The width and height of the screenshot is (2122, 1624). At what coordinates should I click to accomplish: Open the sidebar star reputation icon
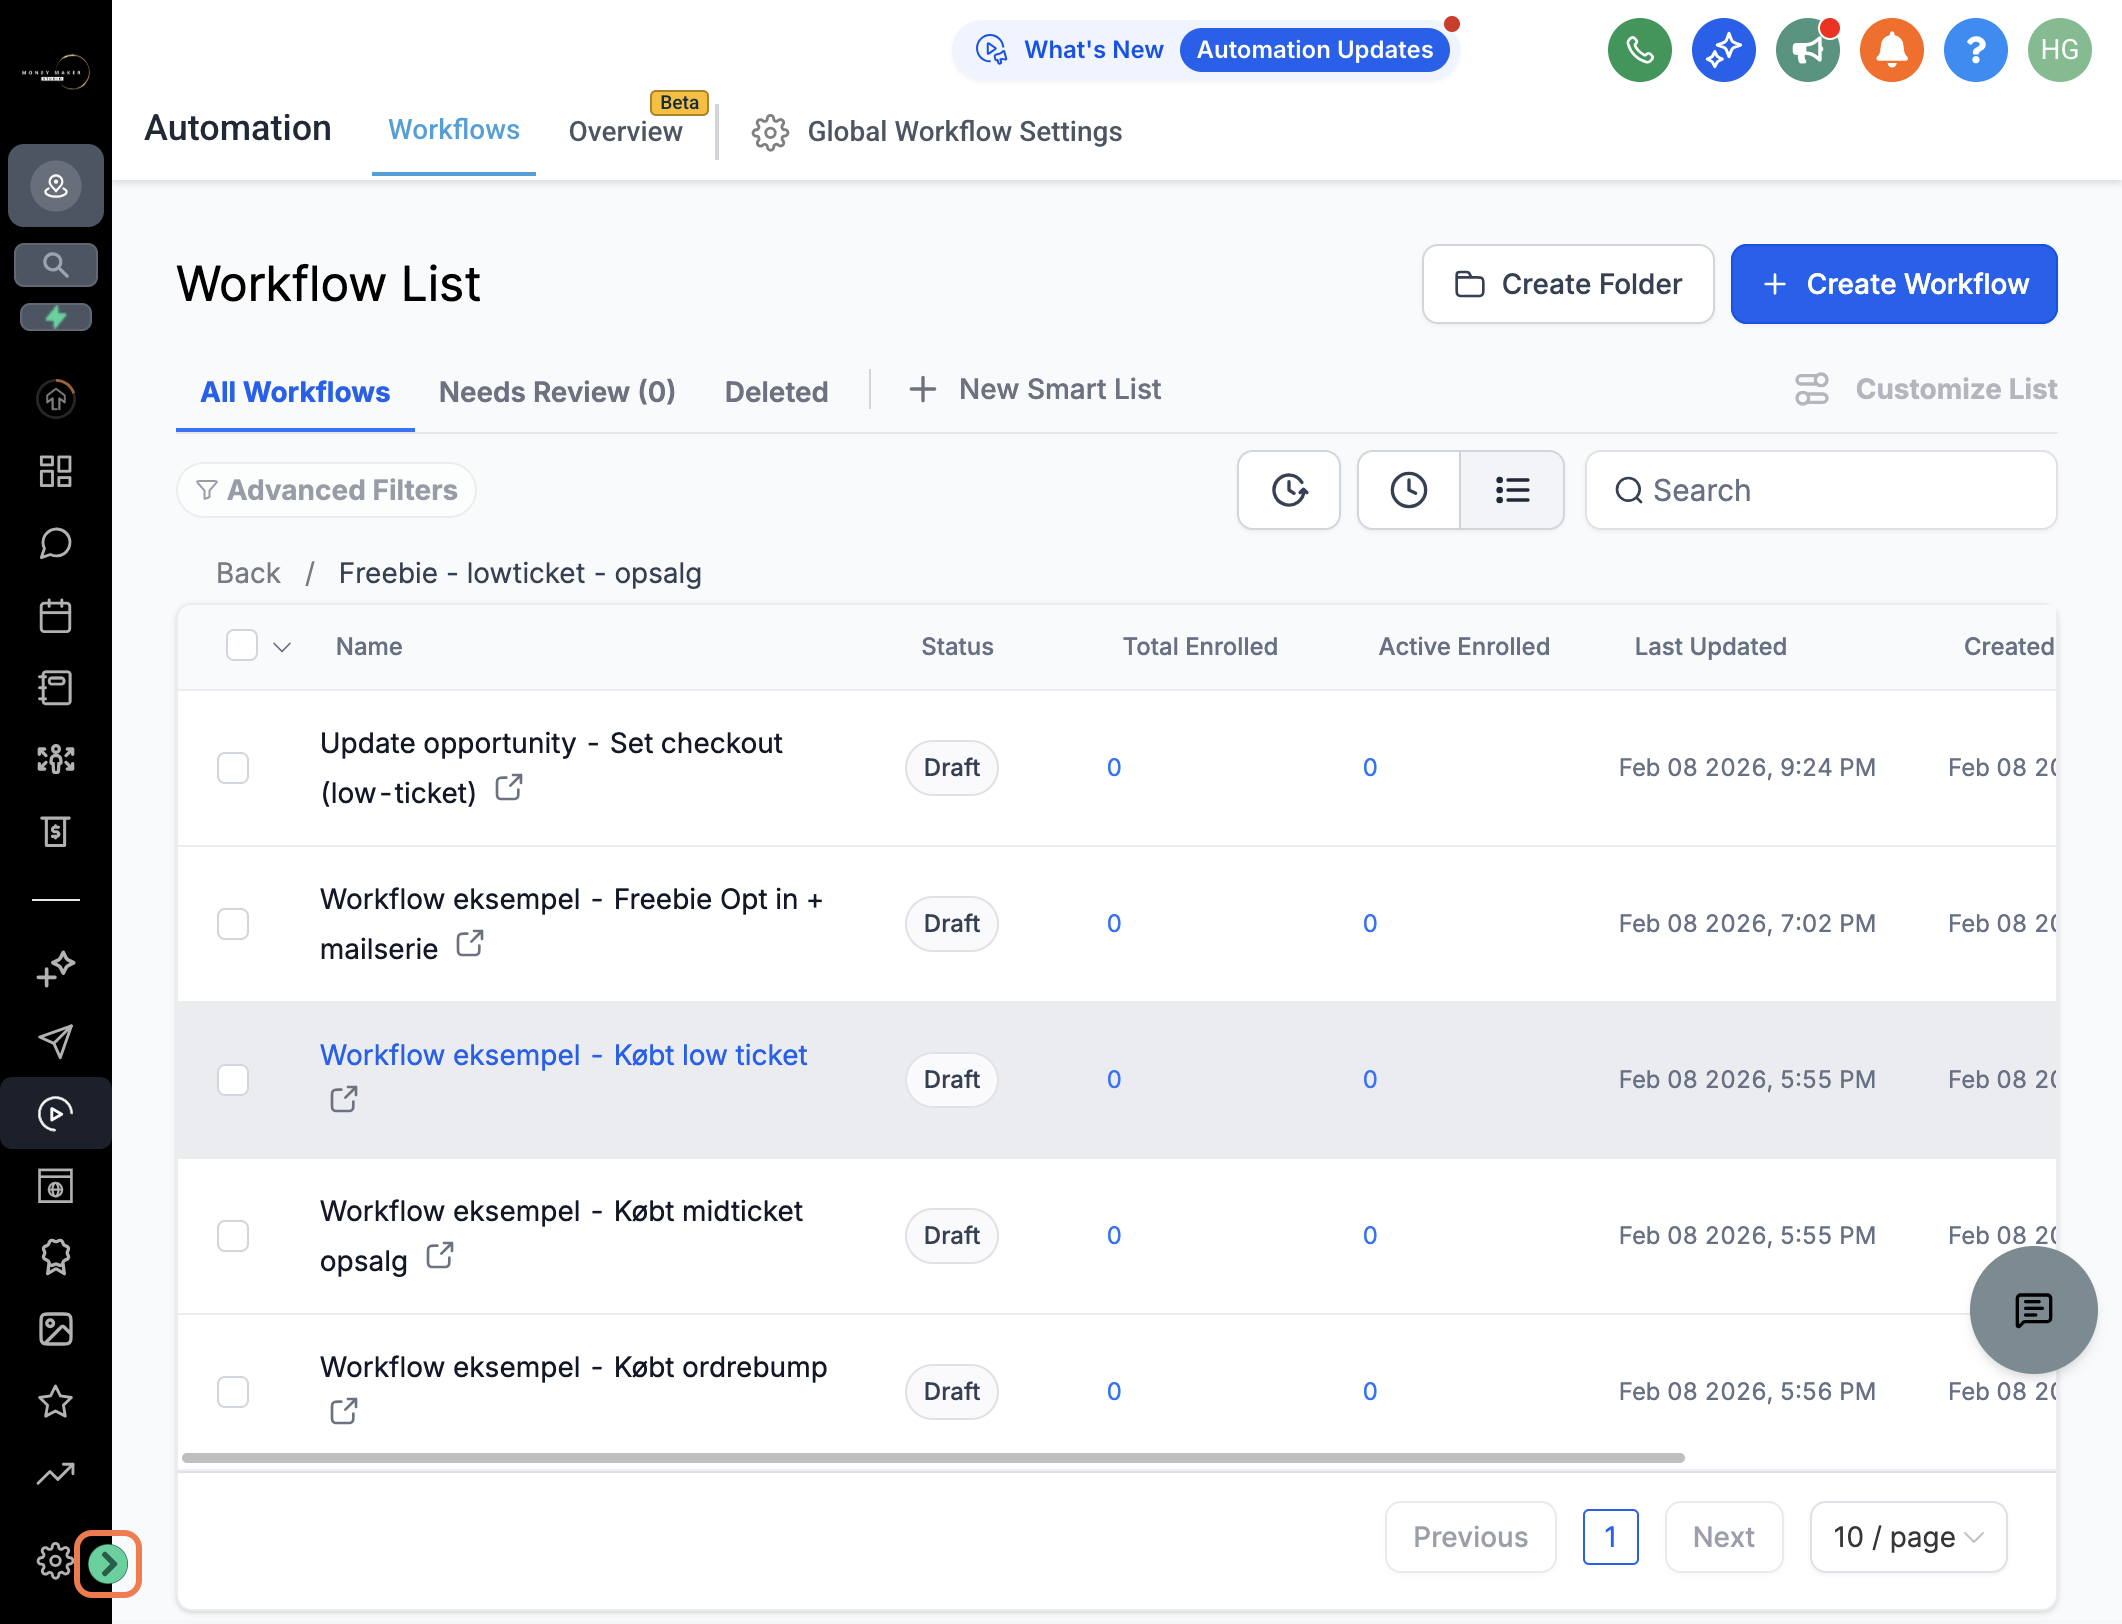click(x=56, y=1401)
